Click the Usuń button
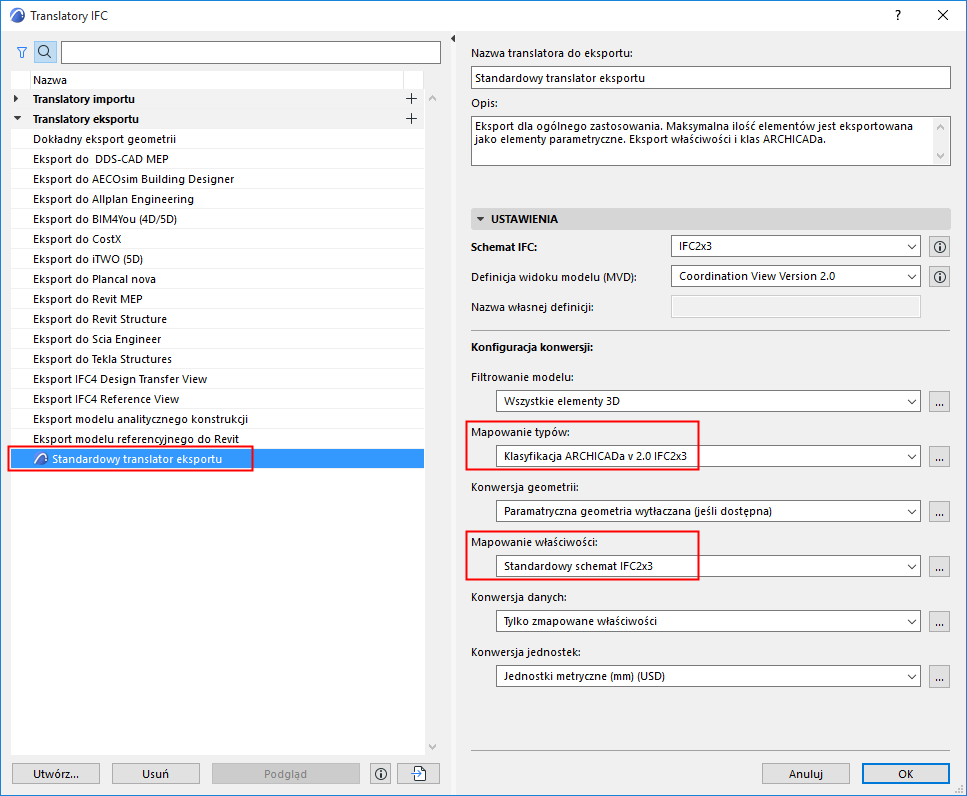This screenshot has height=796, width=967. coord(155,774)
